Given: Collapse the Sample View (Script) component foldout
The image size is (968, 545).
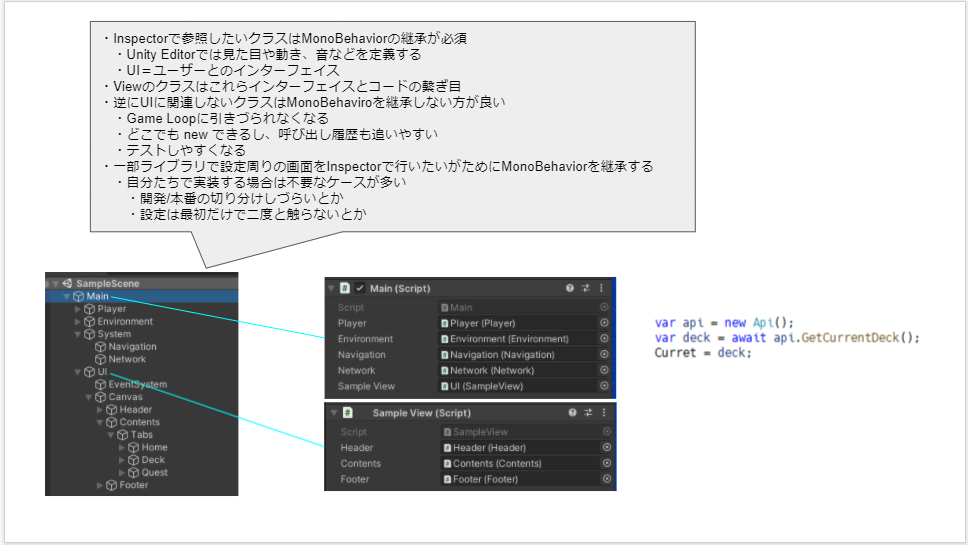Looking at the screenshot, I should coord(334,412).
